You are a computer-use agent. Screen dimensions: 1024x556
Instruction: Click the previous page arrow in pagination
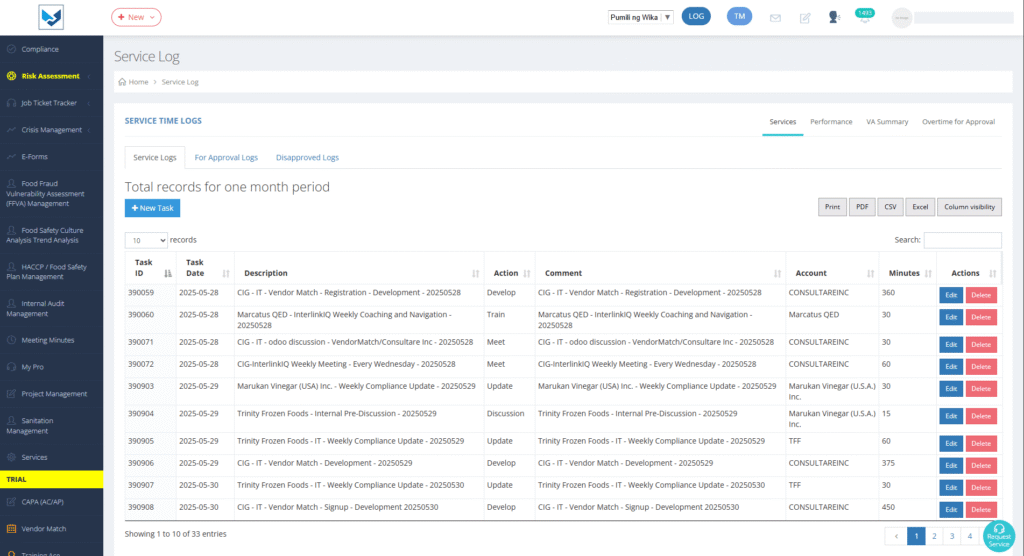[896, 536]
